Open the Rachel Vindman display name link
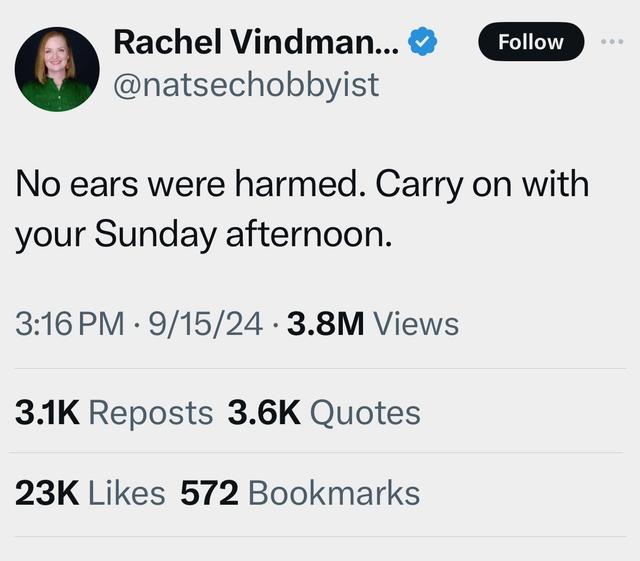The width and height of the screenshot is (640, 561). pyautogui.click(x=256, y=42)
